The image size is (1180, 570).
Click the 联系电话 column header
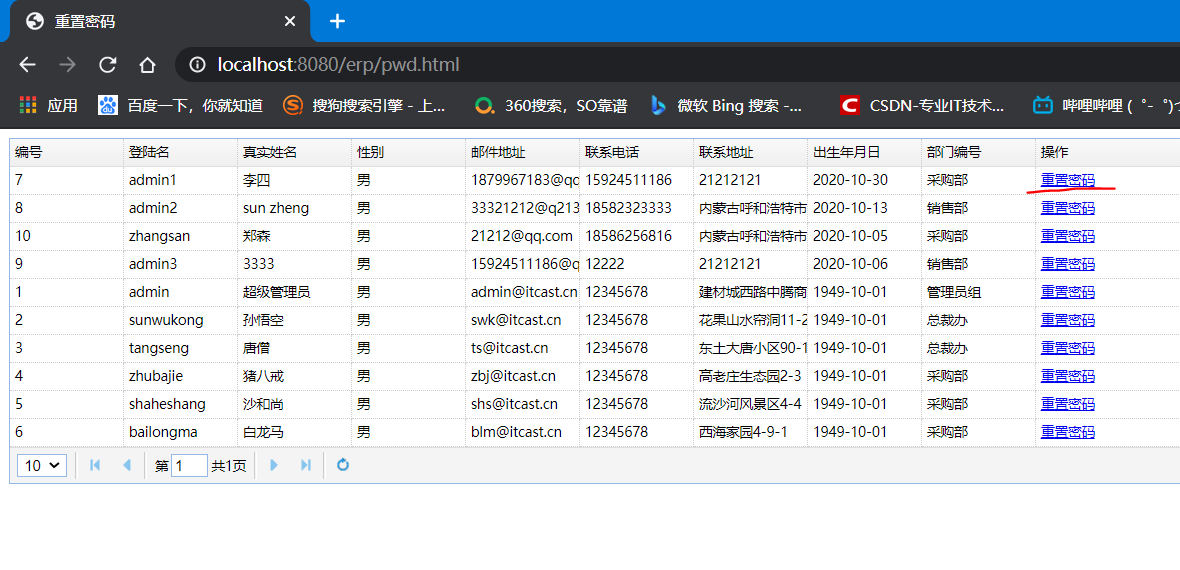637,152
